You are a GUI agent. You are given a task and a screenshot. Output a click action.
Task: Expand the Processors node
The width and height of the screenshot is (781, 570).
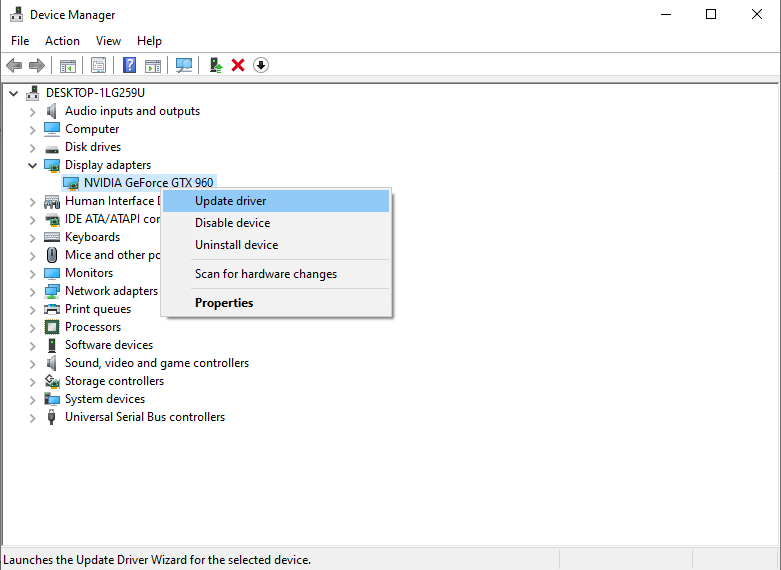click(x=32, y=328)
